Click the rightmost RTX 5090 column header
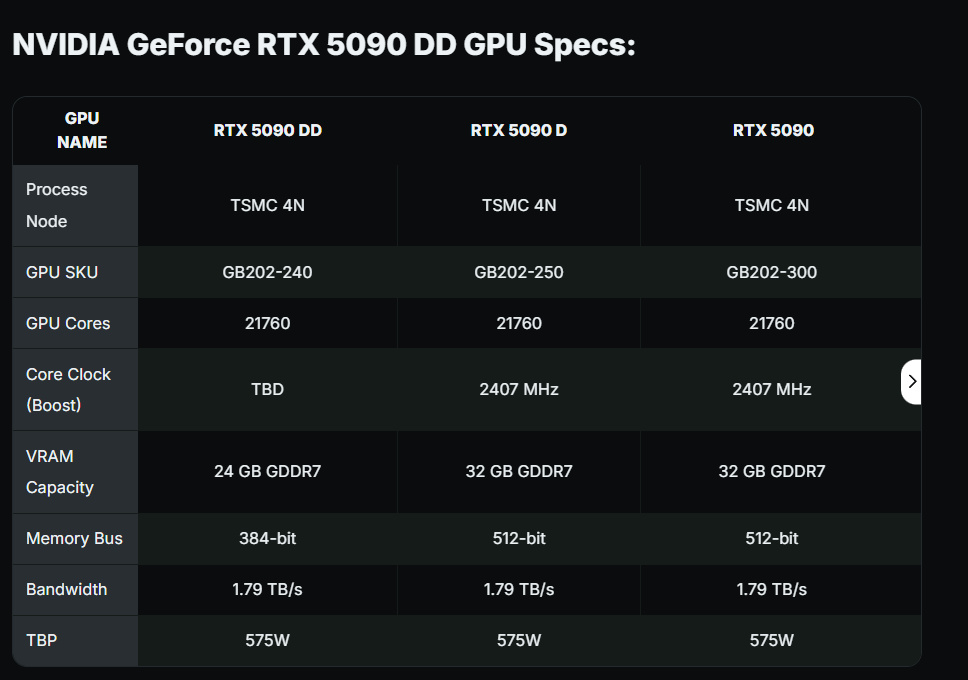968x680 pixels. 772,130
